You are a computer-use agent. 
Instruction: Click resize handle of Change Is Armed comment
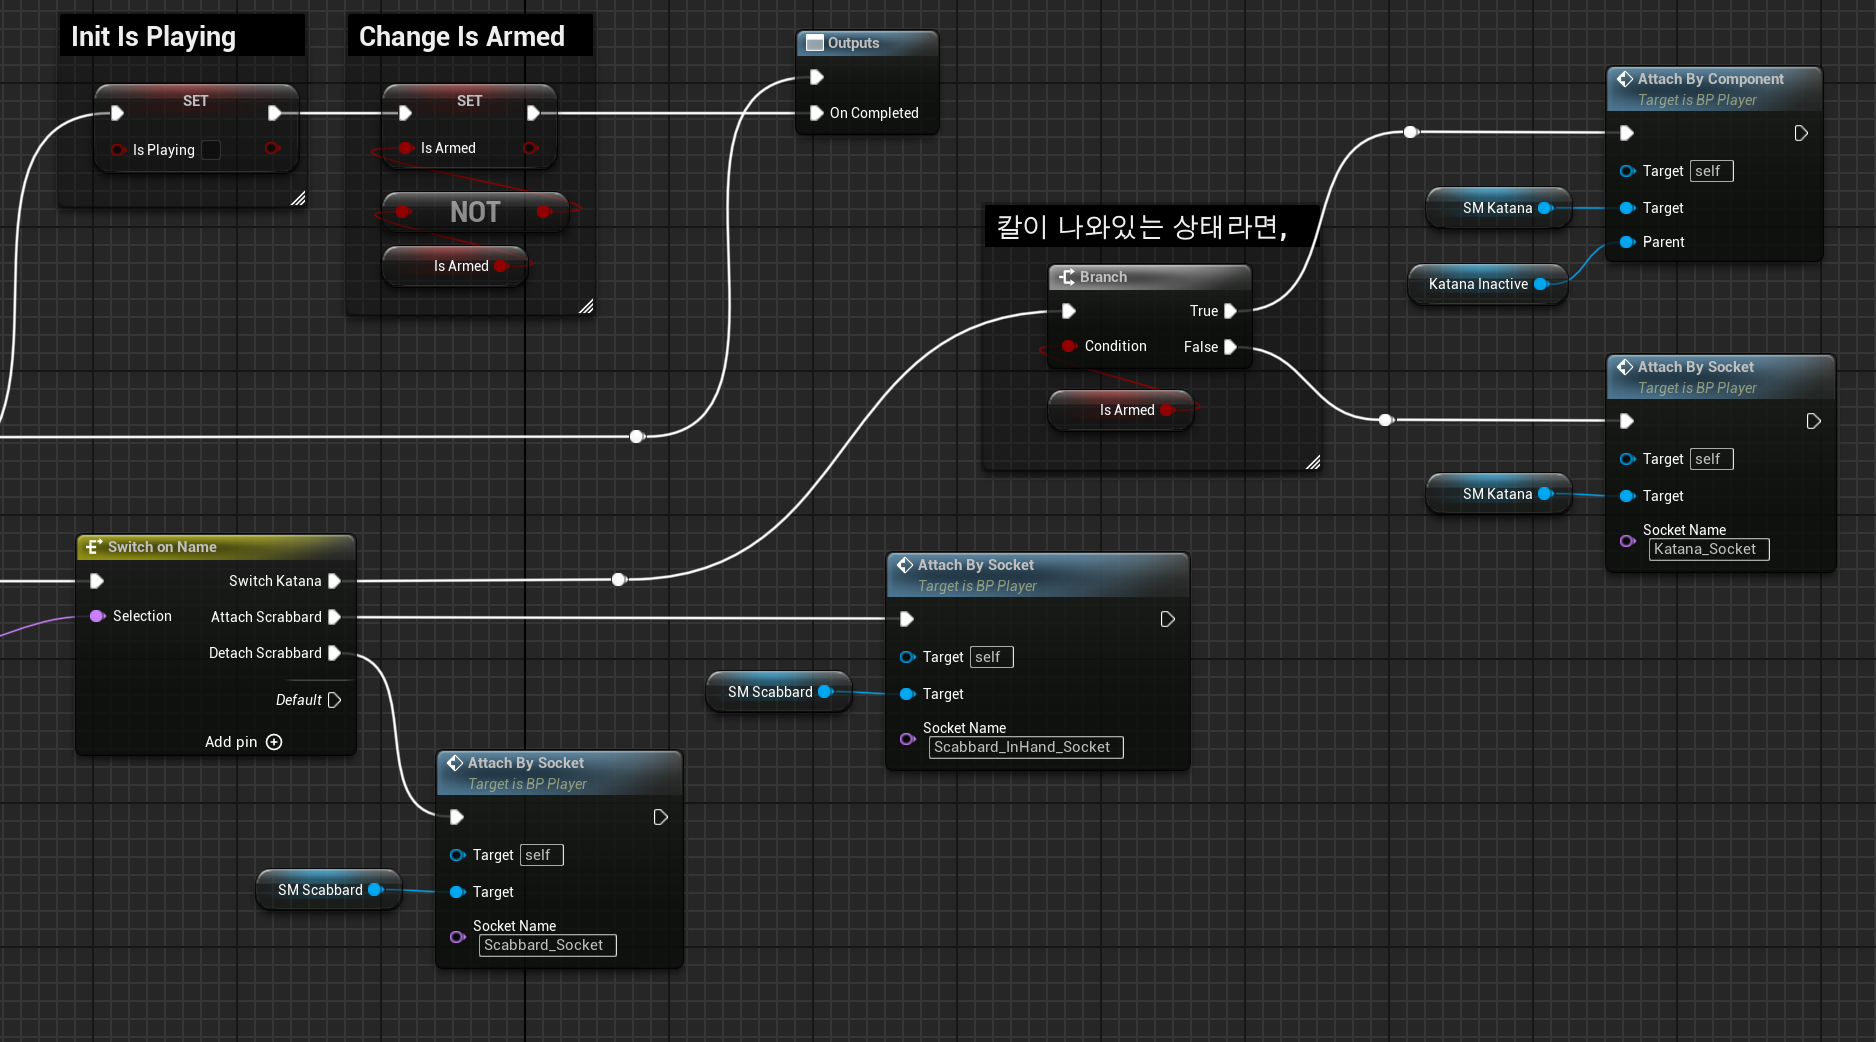click(586, 306)
